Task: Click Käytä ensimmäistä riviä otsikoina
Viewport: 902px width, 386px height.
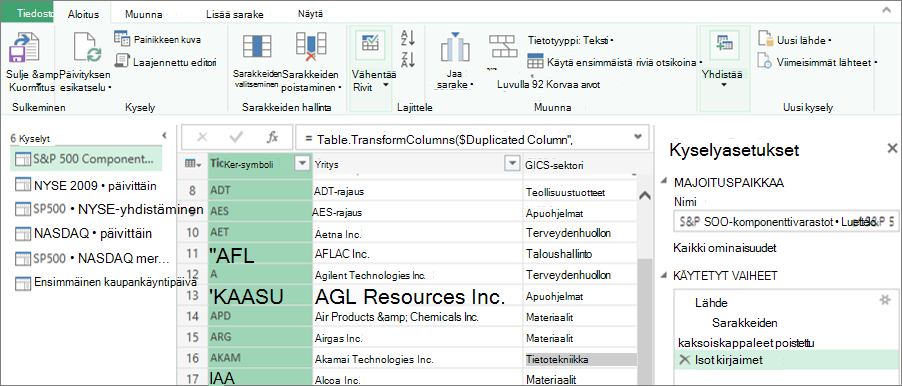Action: (x=615, y=62)
